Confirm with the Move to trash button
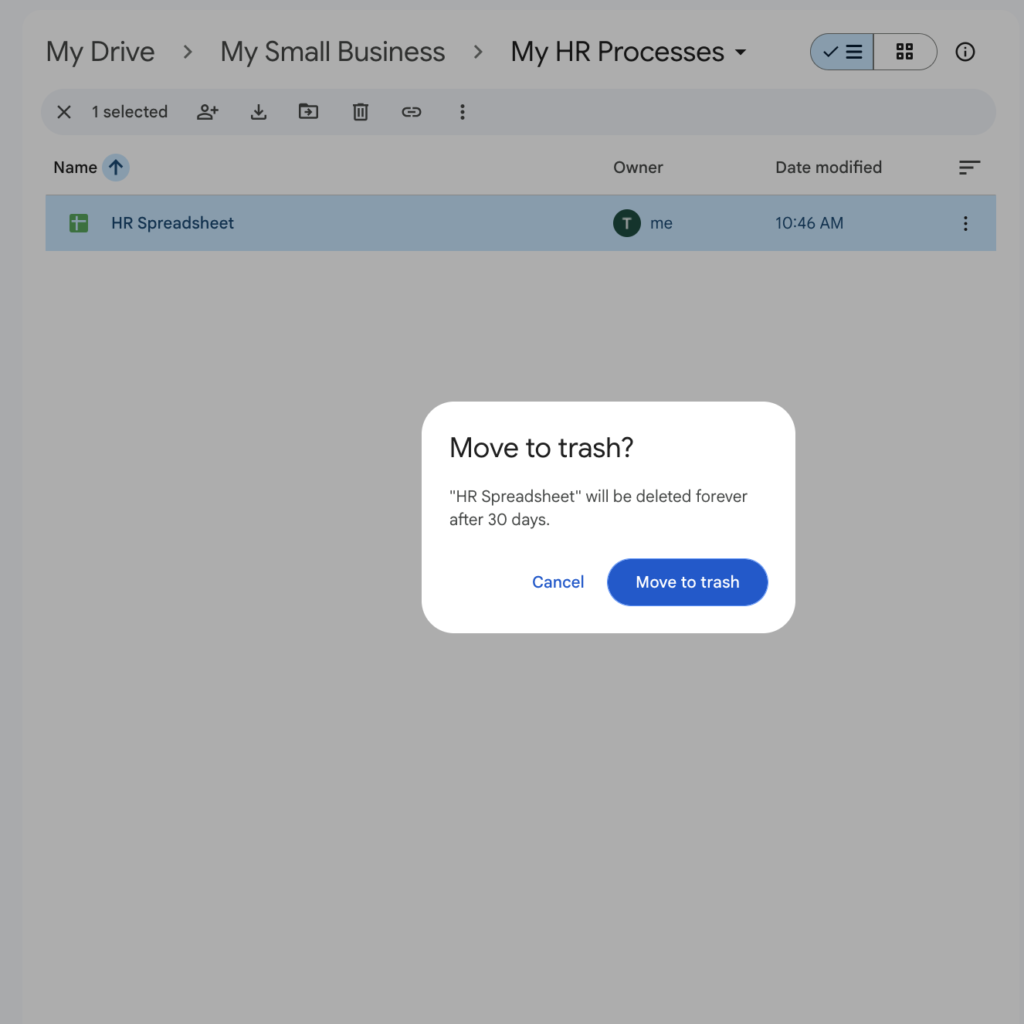 (687, 582)
